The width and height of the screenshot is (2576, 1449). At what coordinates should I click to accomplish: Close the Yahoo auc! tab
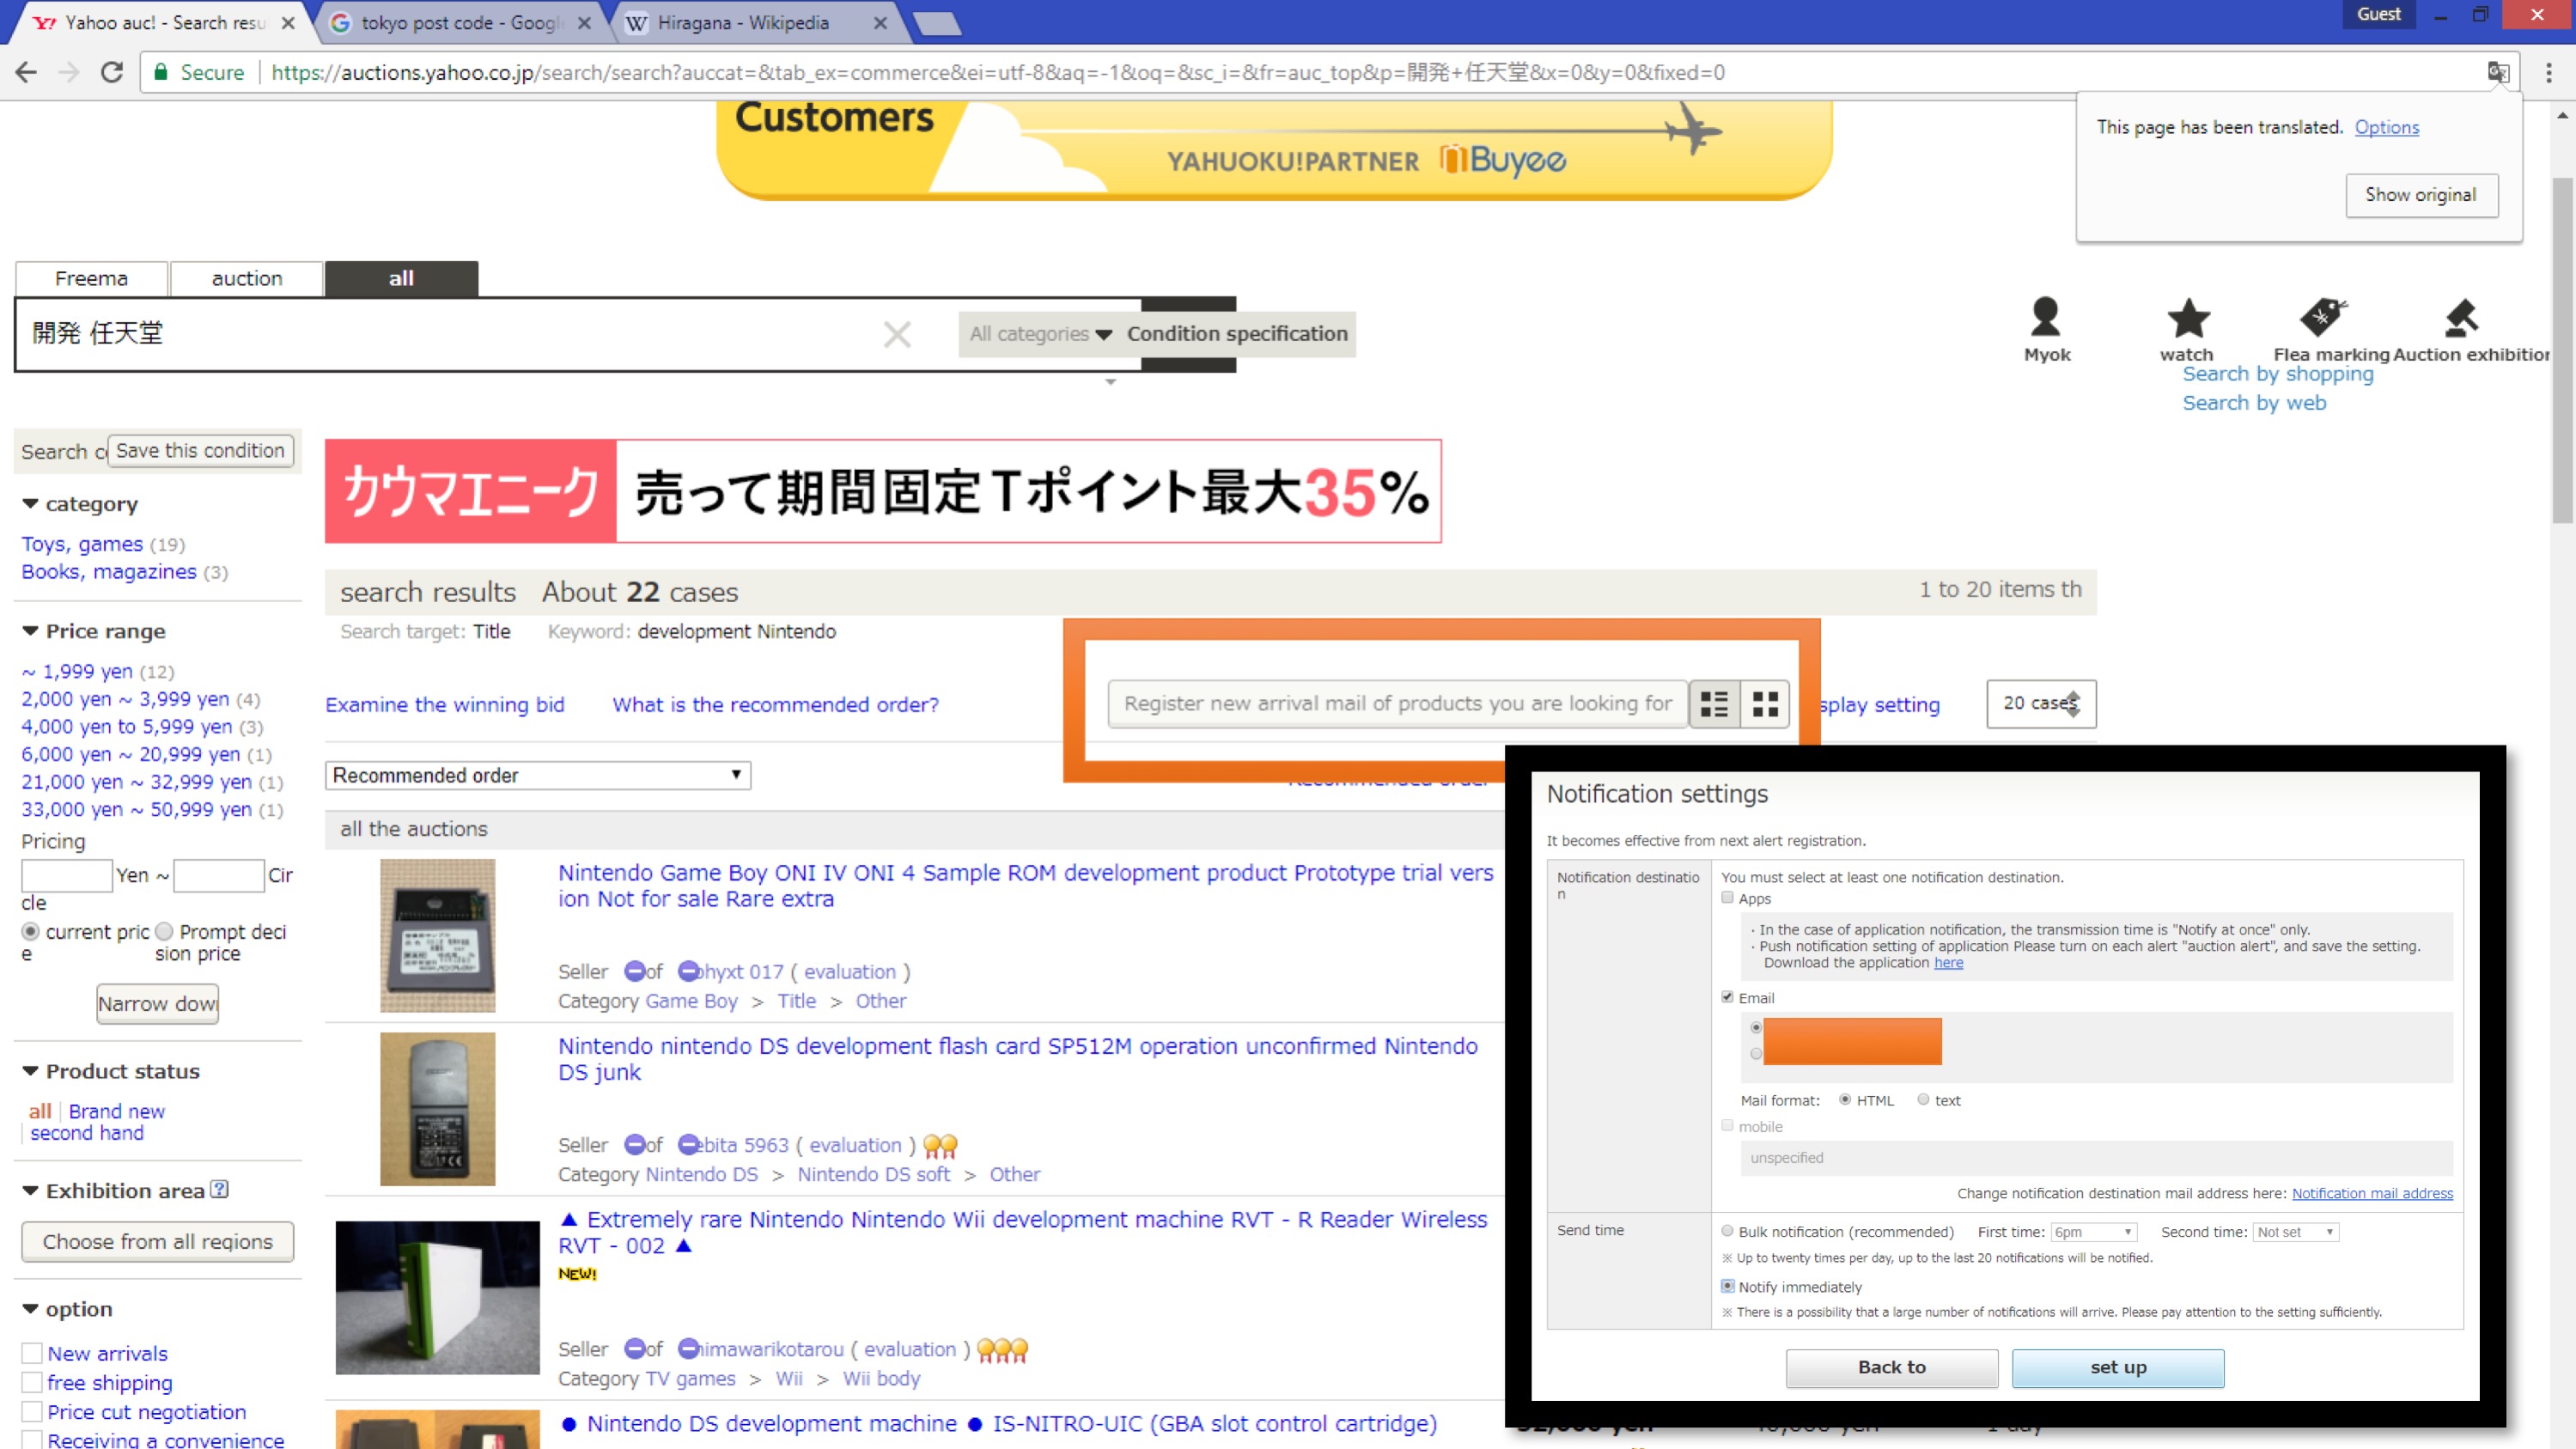[x=288, y=23]
